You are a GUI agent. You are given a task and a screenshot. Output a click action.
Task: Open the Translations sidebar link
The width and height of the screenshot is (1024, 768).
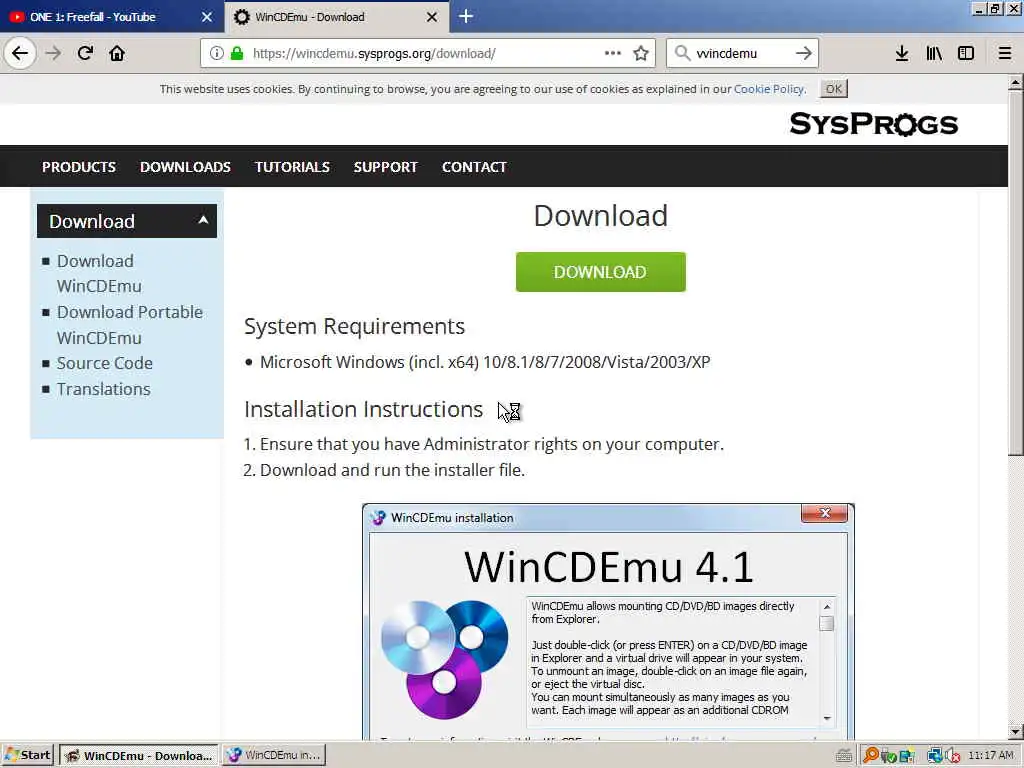103,389
